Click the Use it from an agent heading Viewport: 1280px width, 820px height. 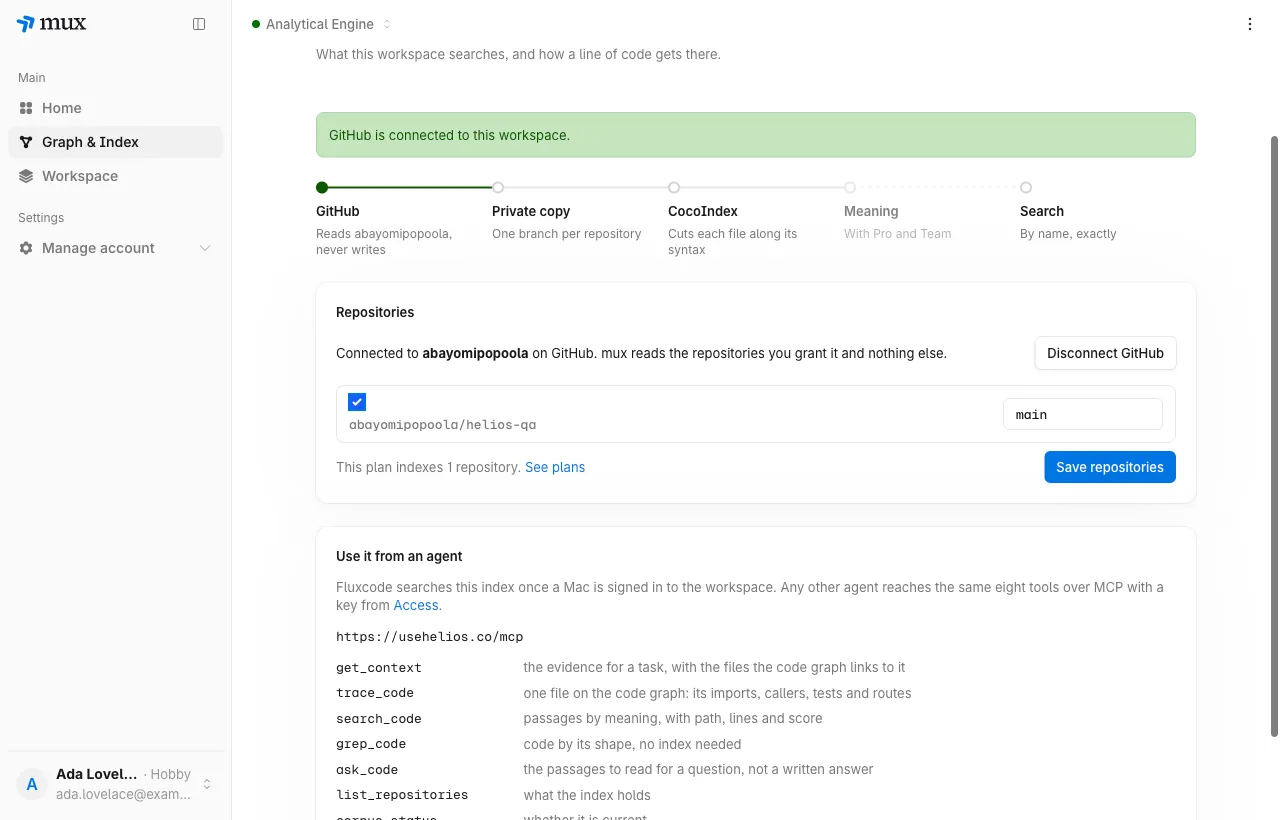pyautogui.click(x=399, y=556)
